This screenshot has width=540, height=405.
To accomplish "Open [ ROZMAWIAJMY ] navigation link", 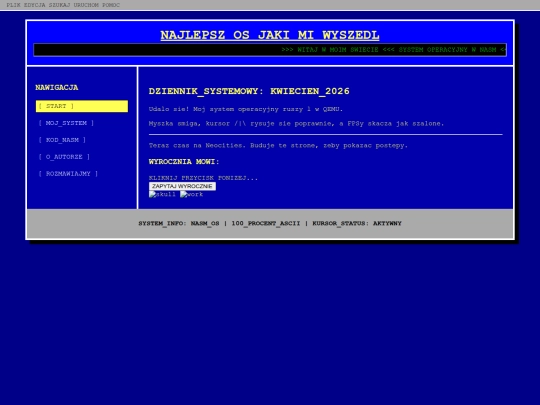I will click(x=68, y=174).
